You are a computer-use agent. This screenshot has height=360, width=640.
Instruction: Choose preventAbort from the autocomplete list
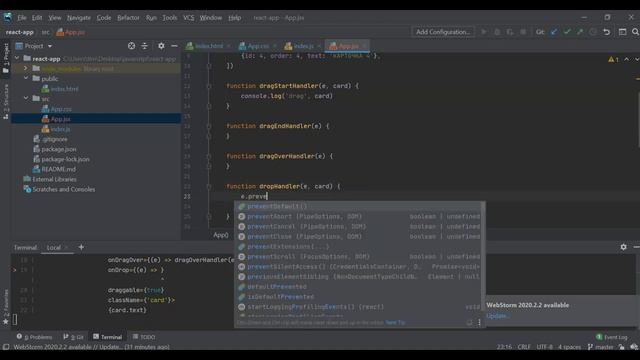[x=359, y=216]
